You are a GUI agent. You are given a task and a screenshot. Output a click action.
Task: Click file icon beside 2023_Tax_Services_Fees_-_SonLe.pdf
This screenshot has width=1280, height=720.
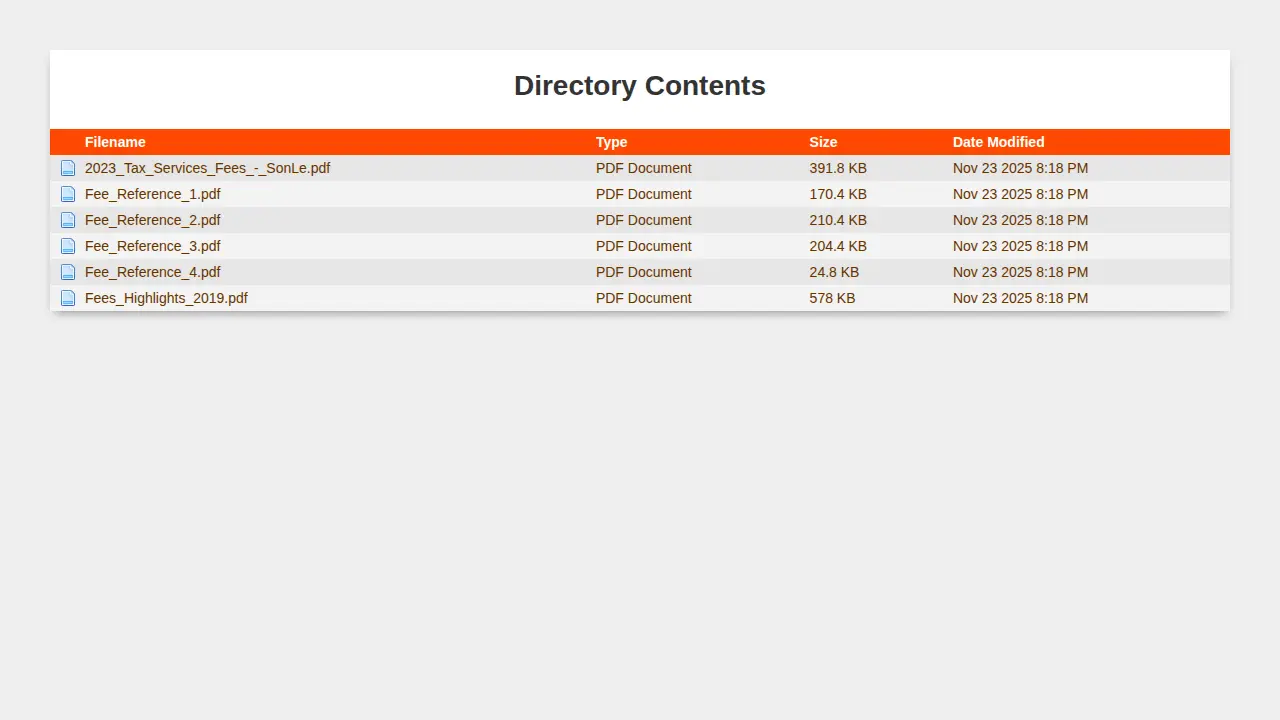point(68,168)
